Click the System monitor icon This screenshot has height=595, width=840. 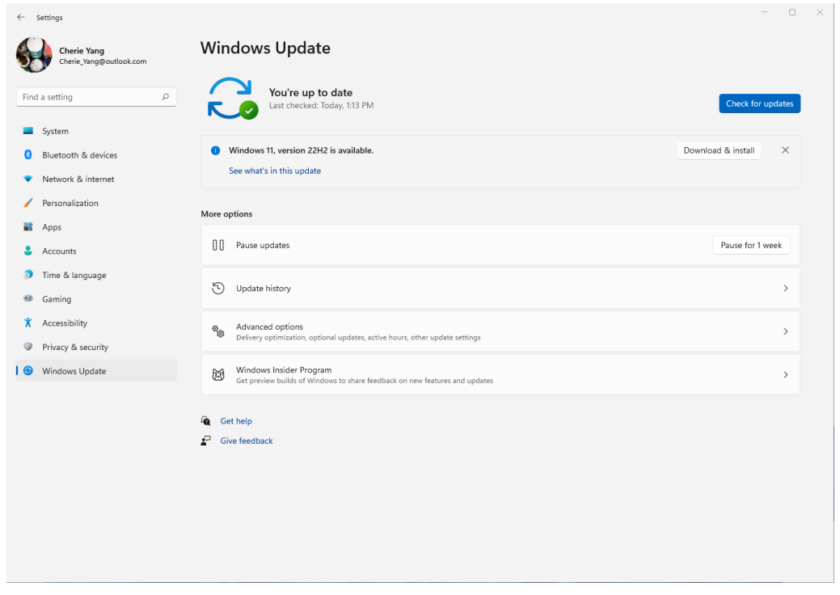[28, 131]
